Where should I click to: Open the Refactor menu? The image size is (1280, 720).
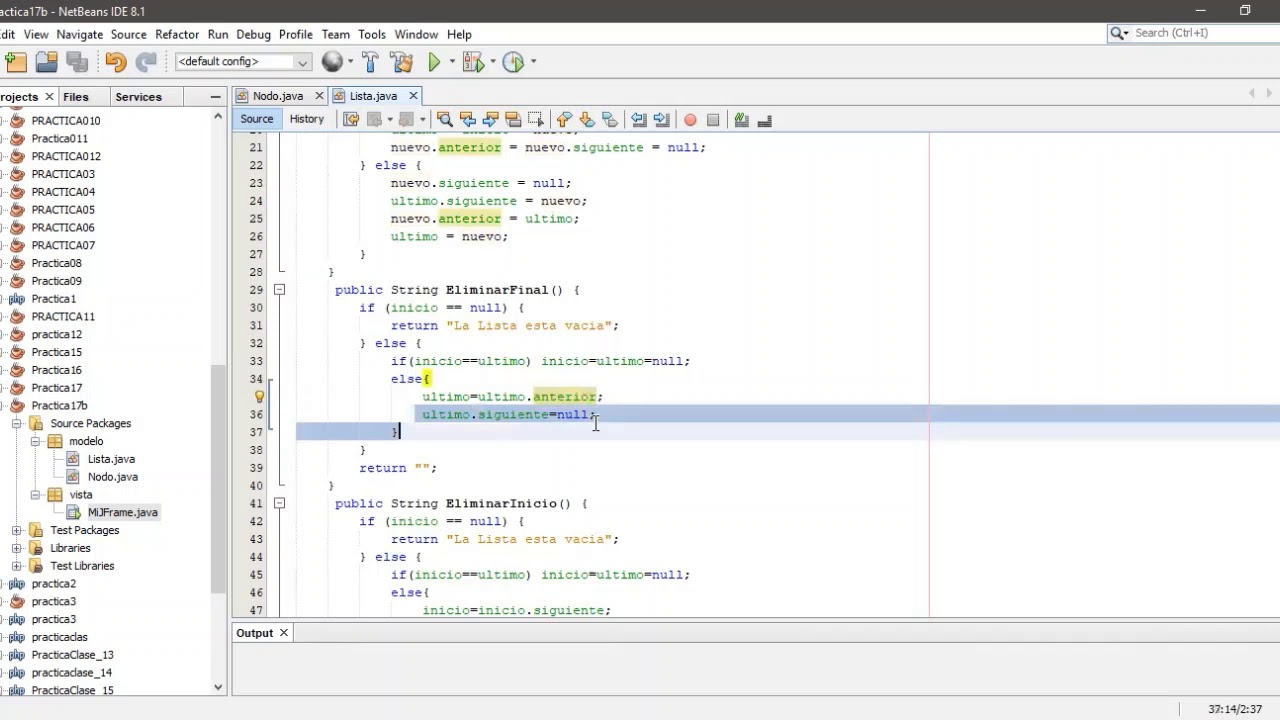point(177,34)
